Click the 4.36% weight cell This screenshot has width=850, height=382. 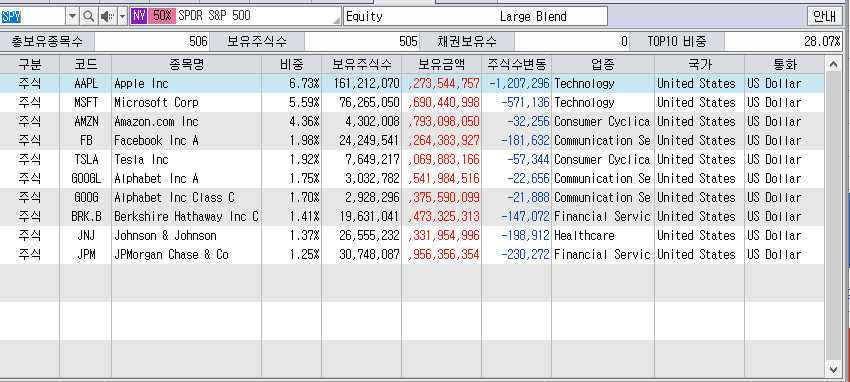pos(292,121)
